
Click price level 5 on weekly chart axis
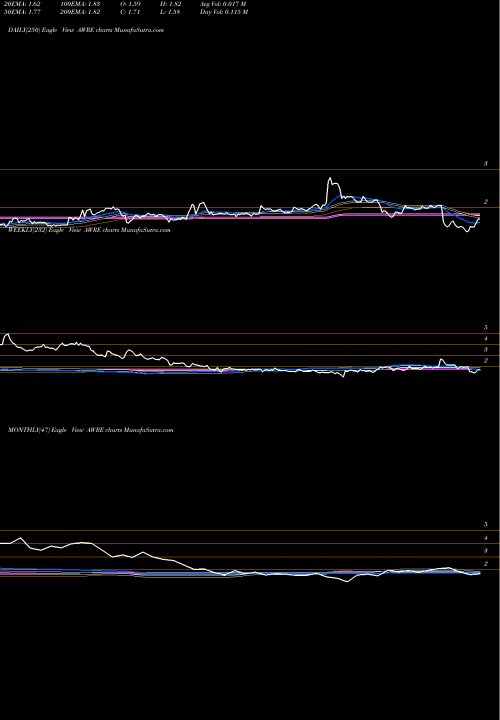tap(485, 328)
